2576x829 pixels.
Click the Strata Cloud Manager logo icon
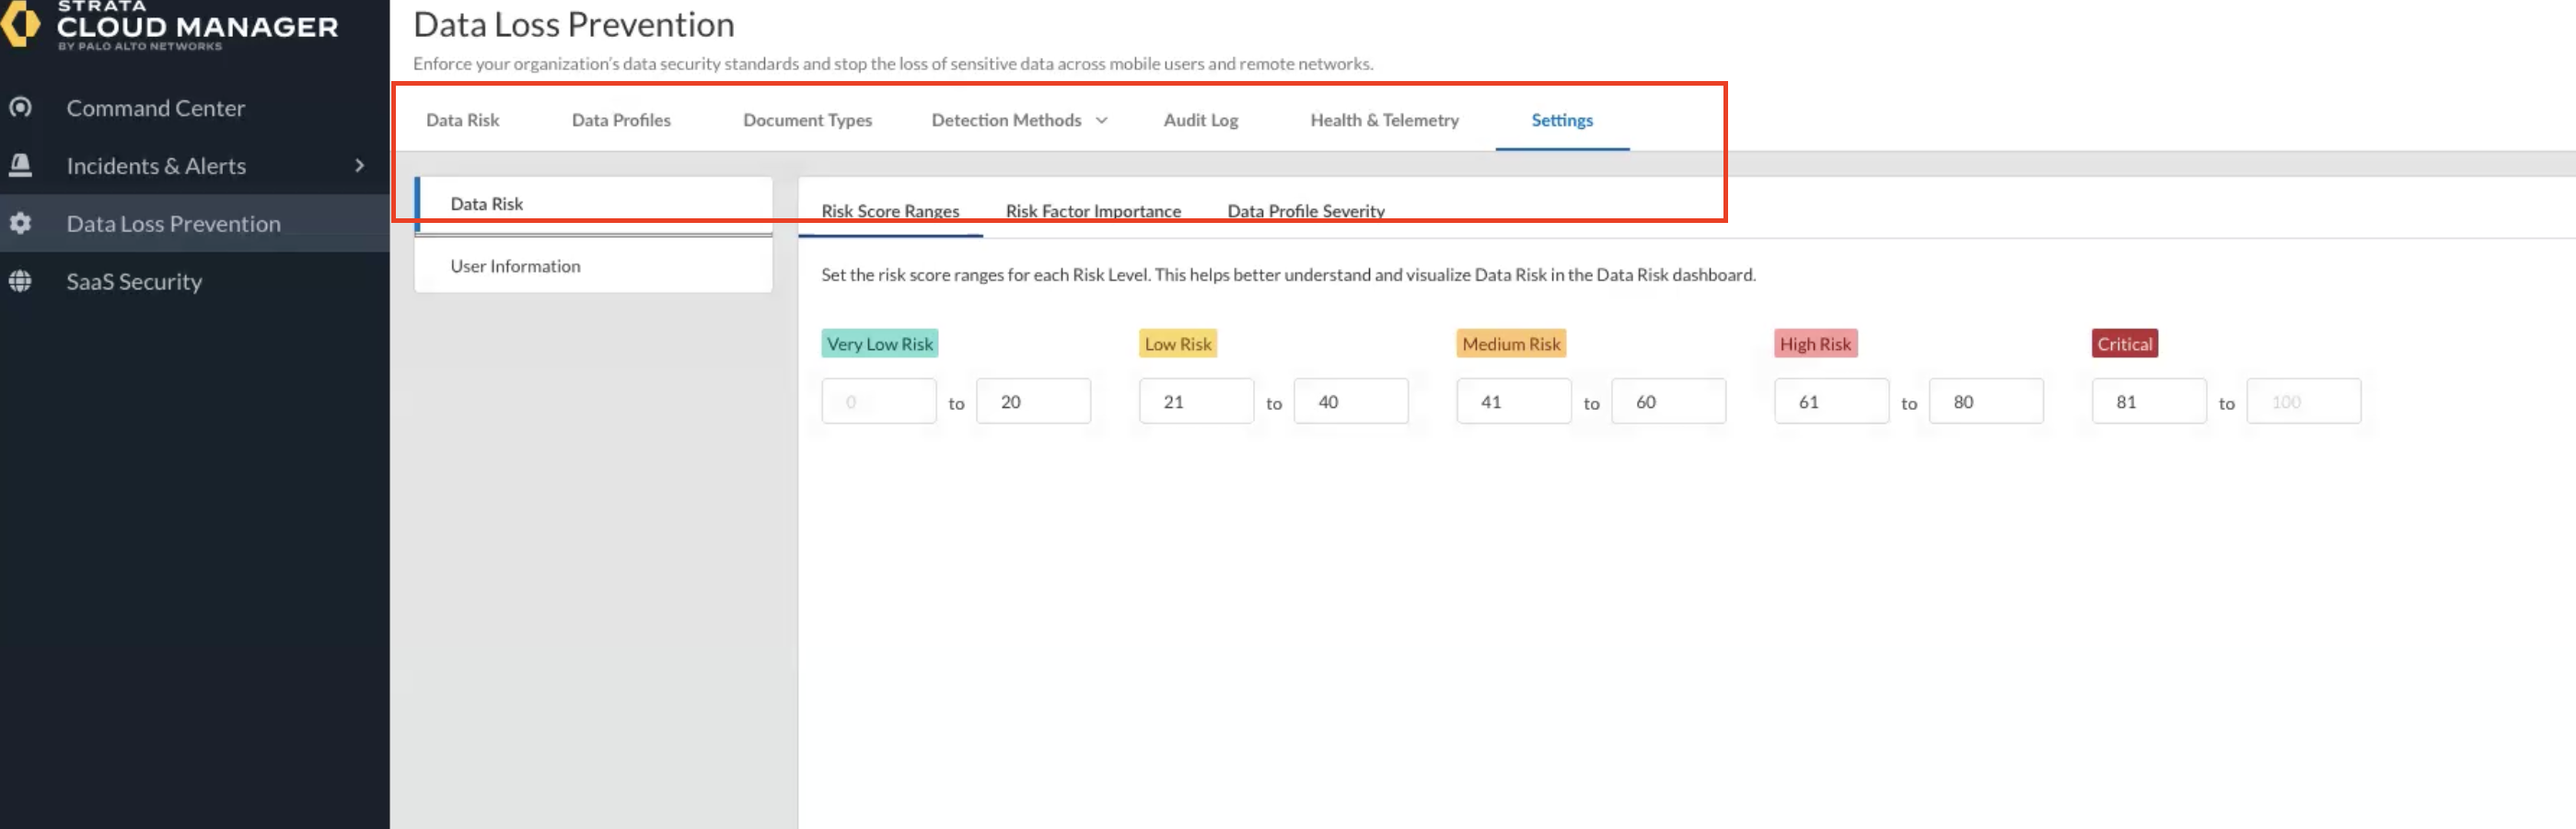click(x=20, y=24)
